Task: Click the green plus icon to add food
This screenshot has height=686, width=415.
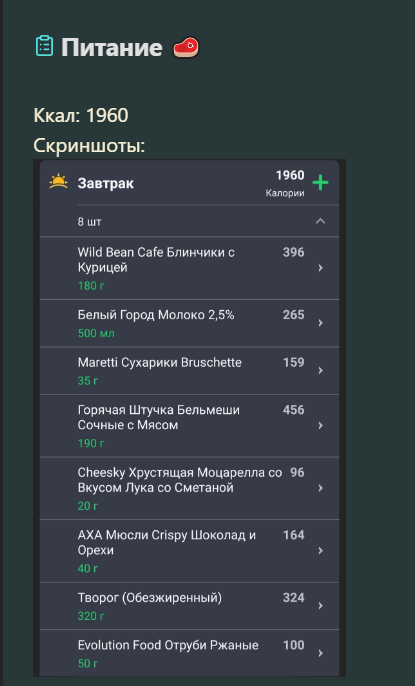Action: point(321,182)
